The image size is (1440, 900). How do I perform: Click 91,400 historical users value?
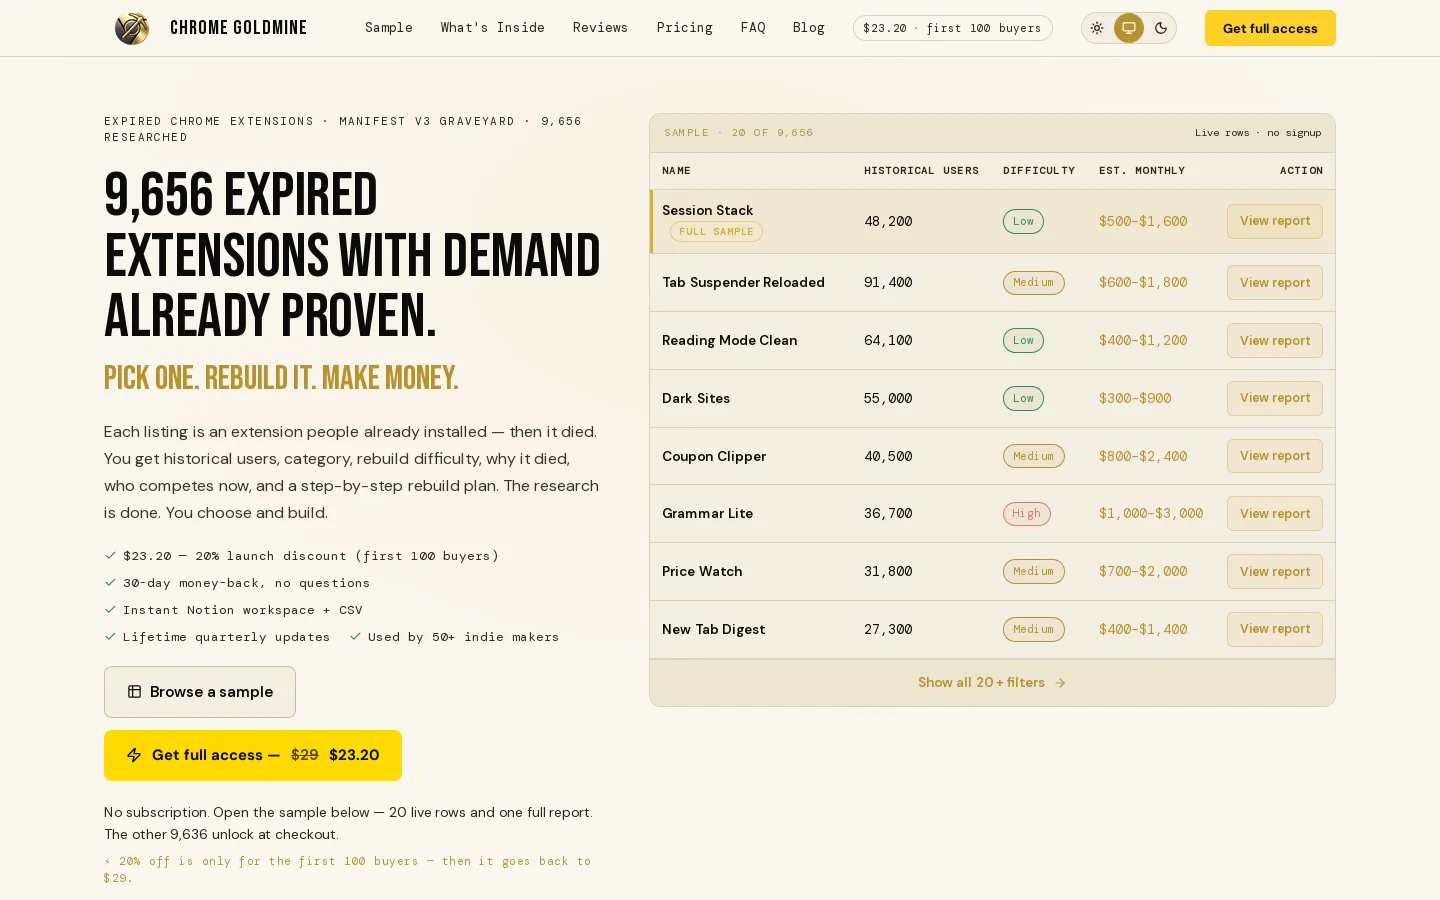click(888, 283)
